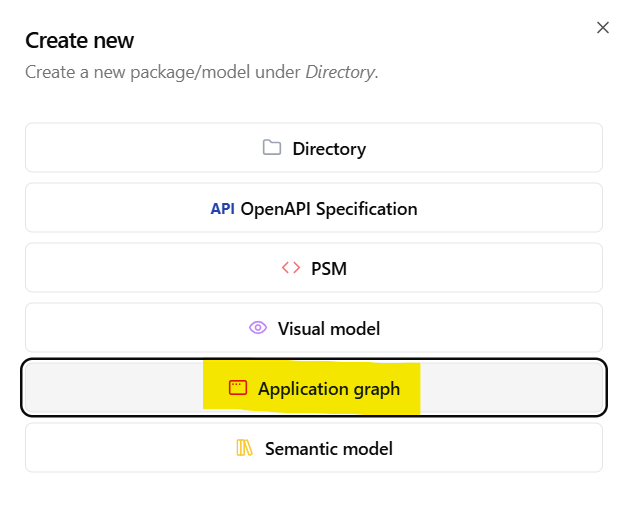Click the red window icon for Application graph
Viewport: 630px width, 517px height.
[x=237, y=388]
